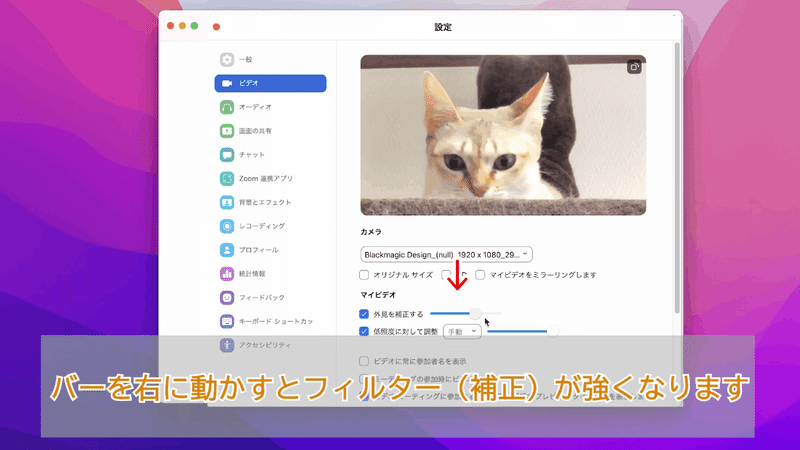Close the settings window with red button
The height and width of the screenshot is (450, 800).
[170, 26]
